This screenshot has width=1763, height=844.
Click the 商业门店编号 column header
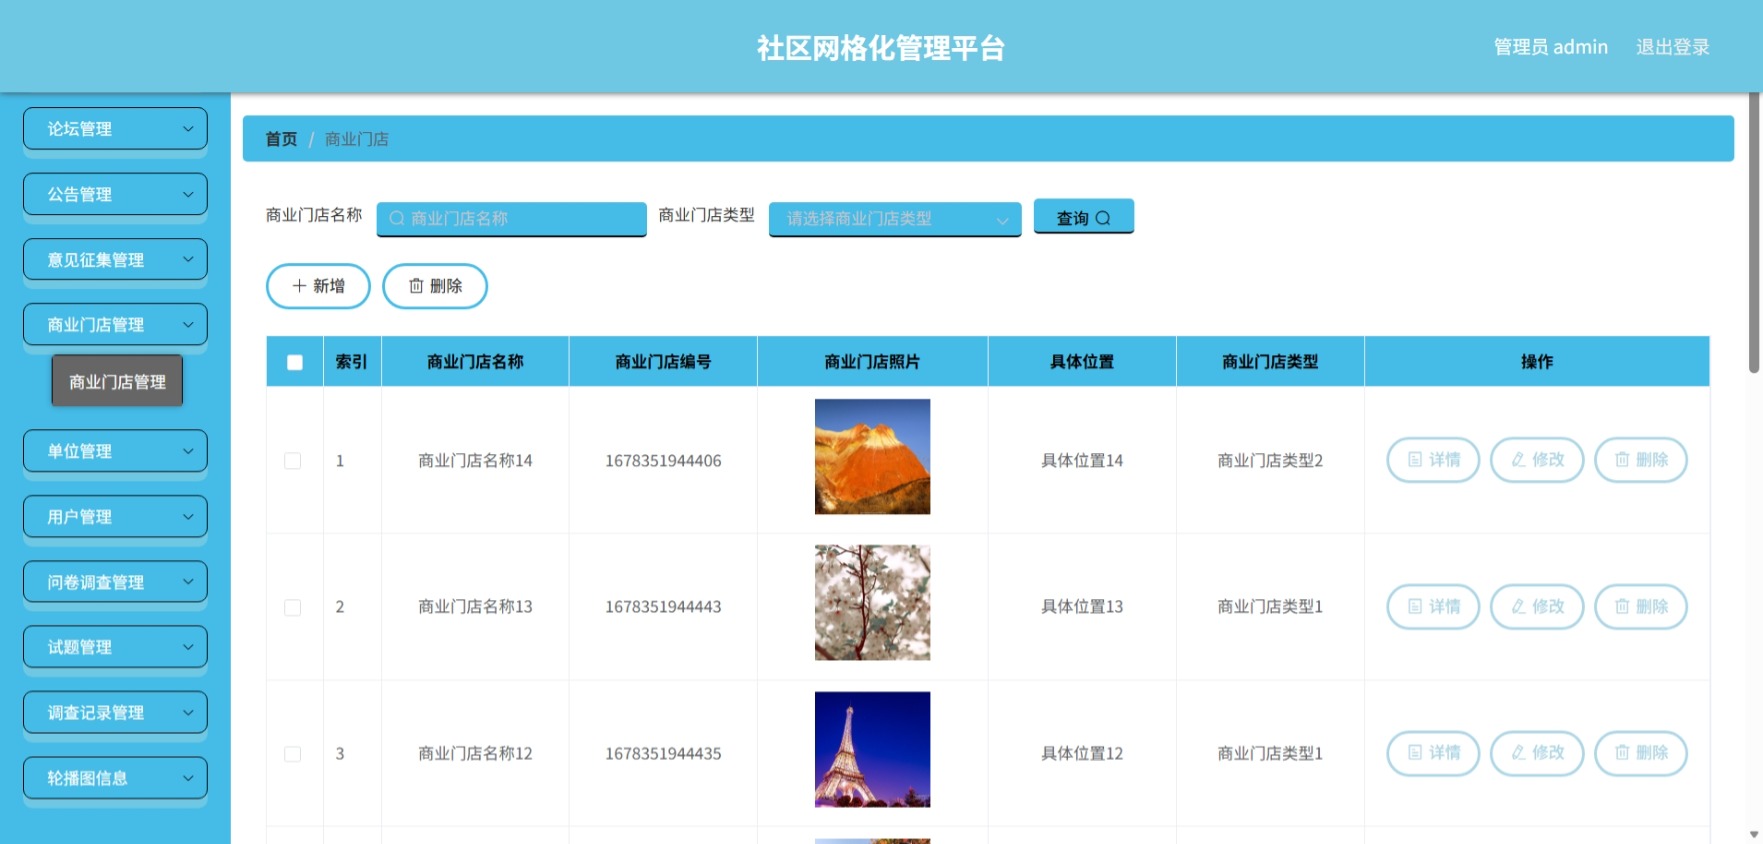[663, 362]
